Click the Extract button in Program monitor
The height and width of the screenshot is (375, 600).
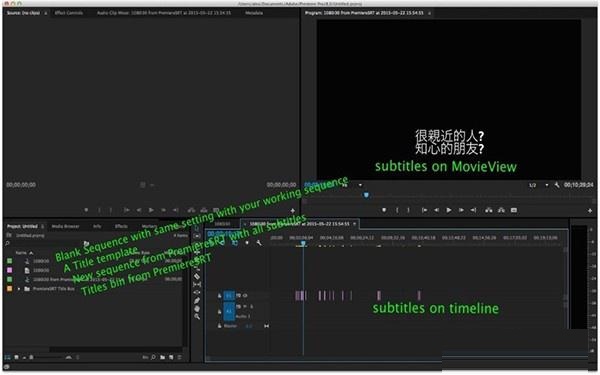click(501, 210)
